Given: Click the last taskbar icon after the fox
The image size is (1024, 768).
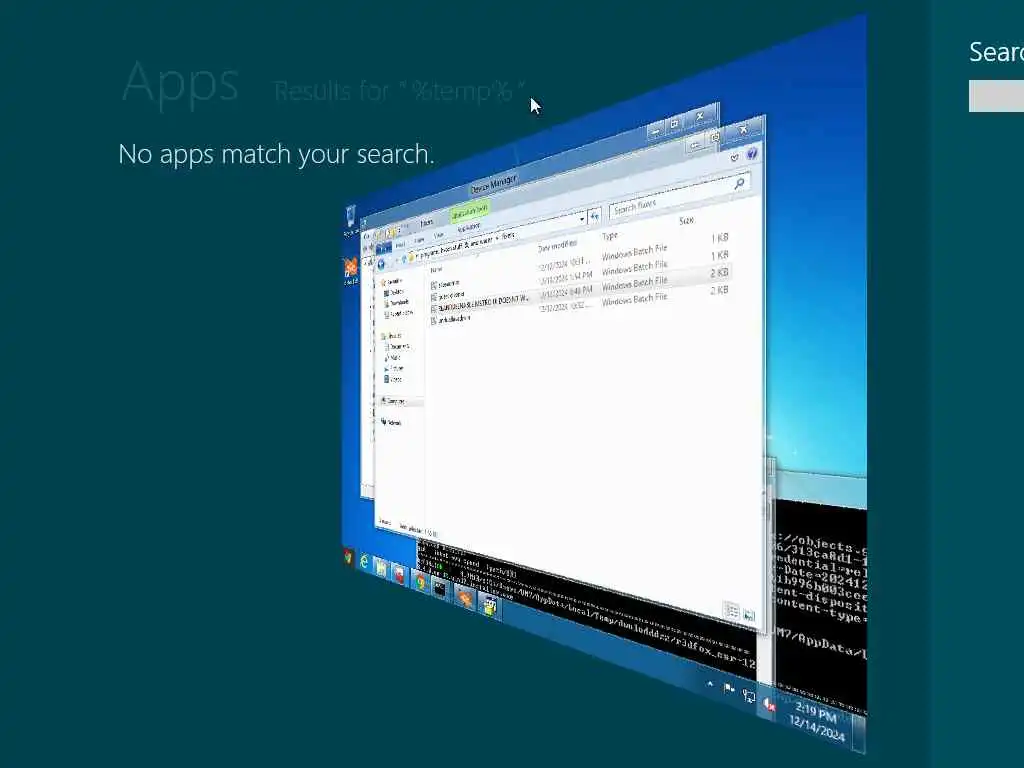Looking at the screenshot, I should click(489, 607).
